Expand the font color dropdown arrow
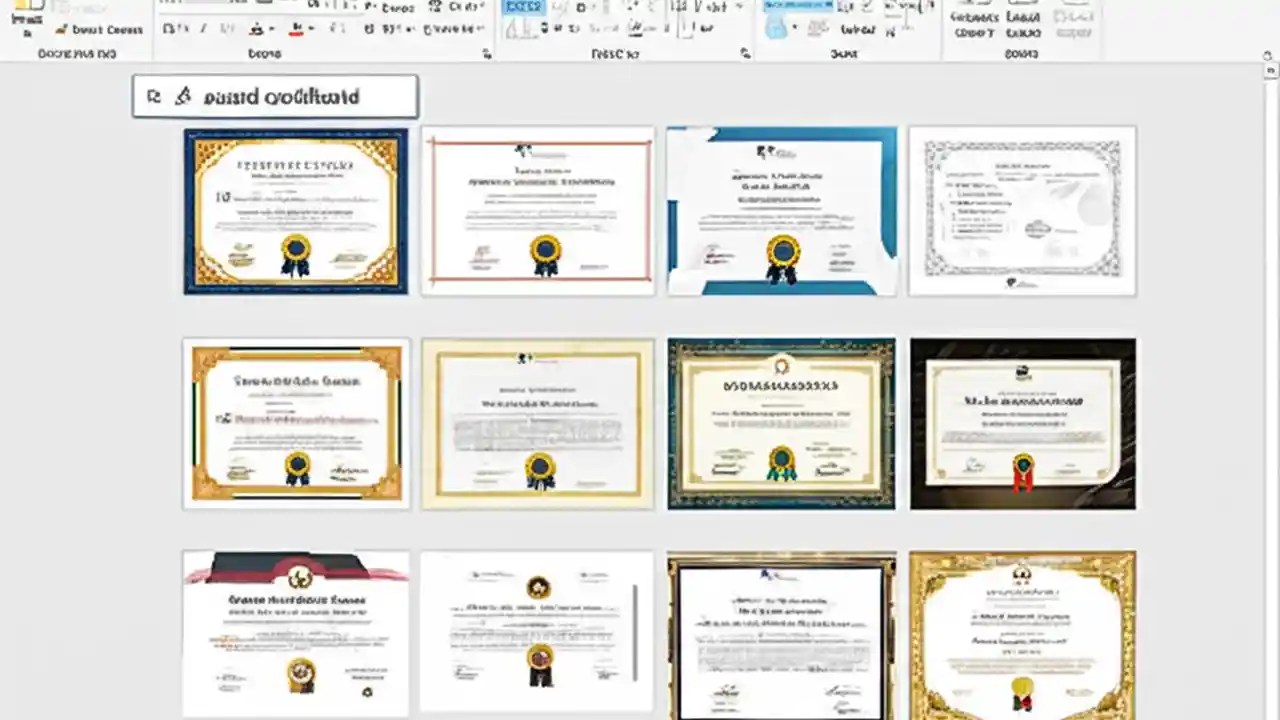This screenshot has height=720, width=1280. 311,28
